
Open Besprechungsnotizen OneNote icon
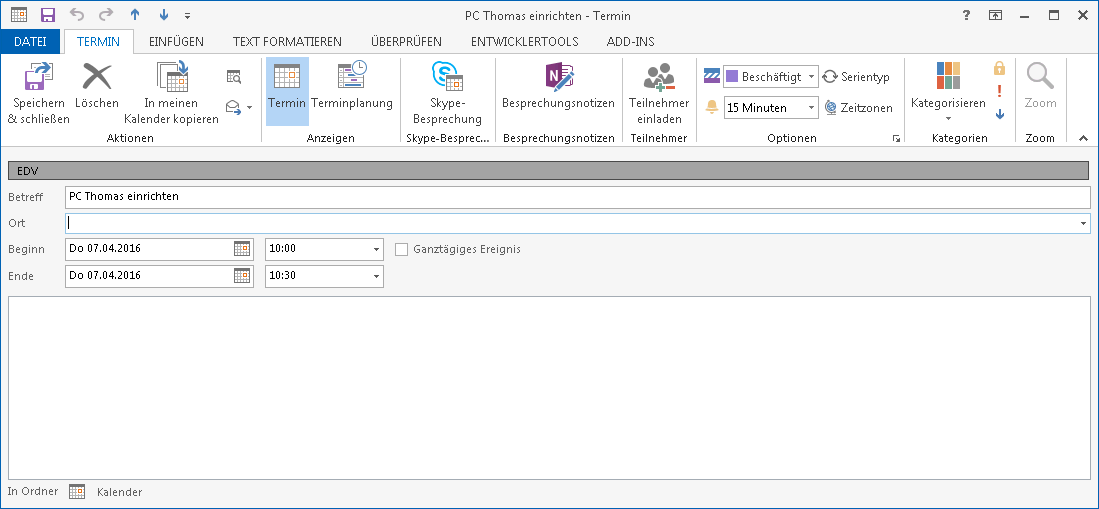pyautogui.click(x=557, y=78)
